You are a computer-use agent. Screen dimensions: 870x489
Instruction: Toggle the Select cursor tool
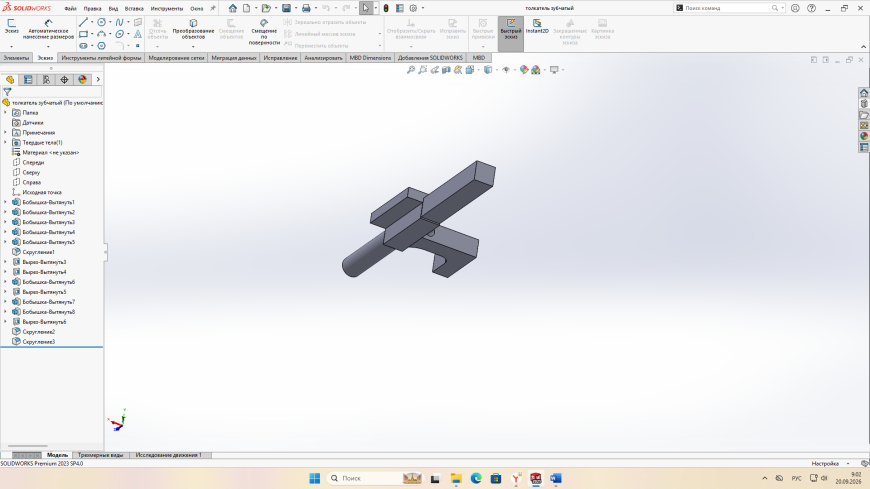click(x=366, y=8)
